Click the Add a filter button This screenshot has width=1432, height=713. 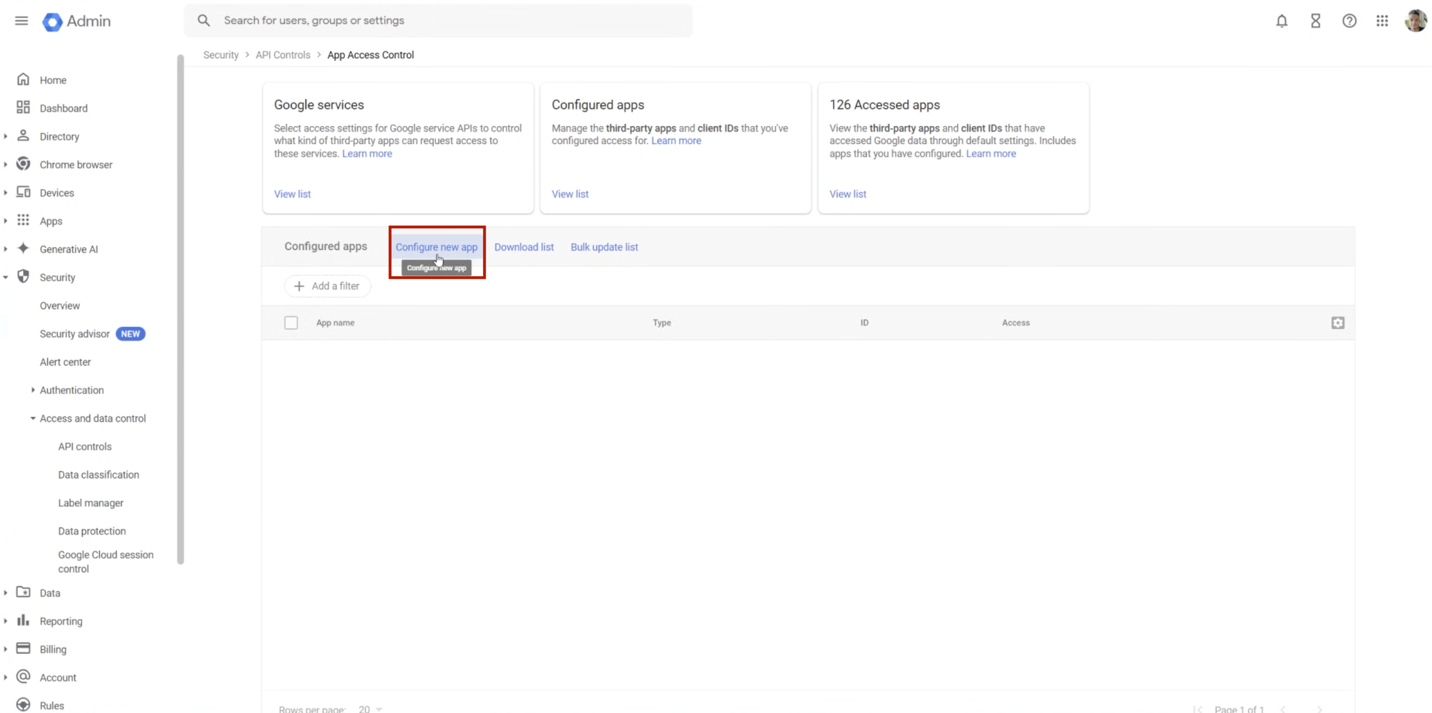pyautogui.click(x=328, y=286)
